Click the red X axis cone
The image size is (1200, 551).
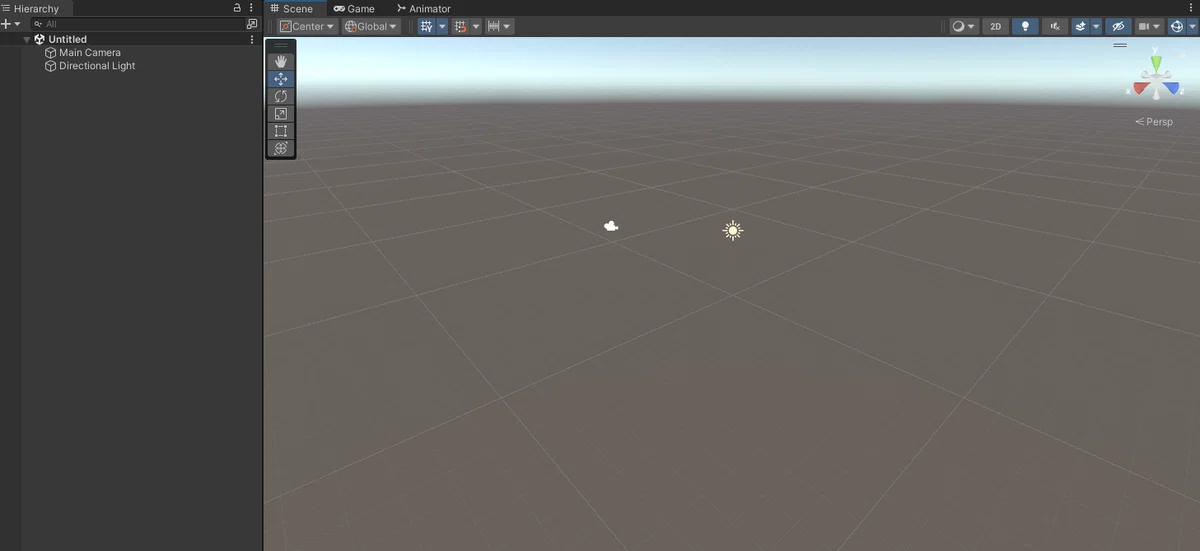point(1140,88)
